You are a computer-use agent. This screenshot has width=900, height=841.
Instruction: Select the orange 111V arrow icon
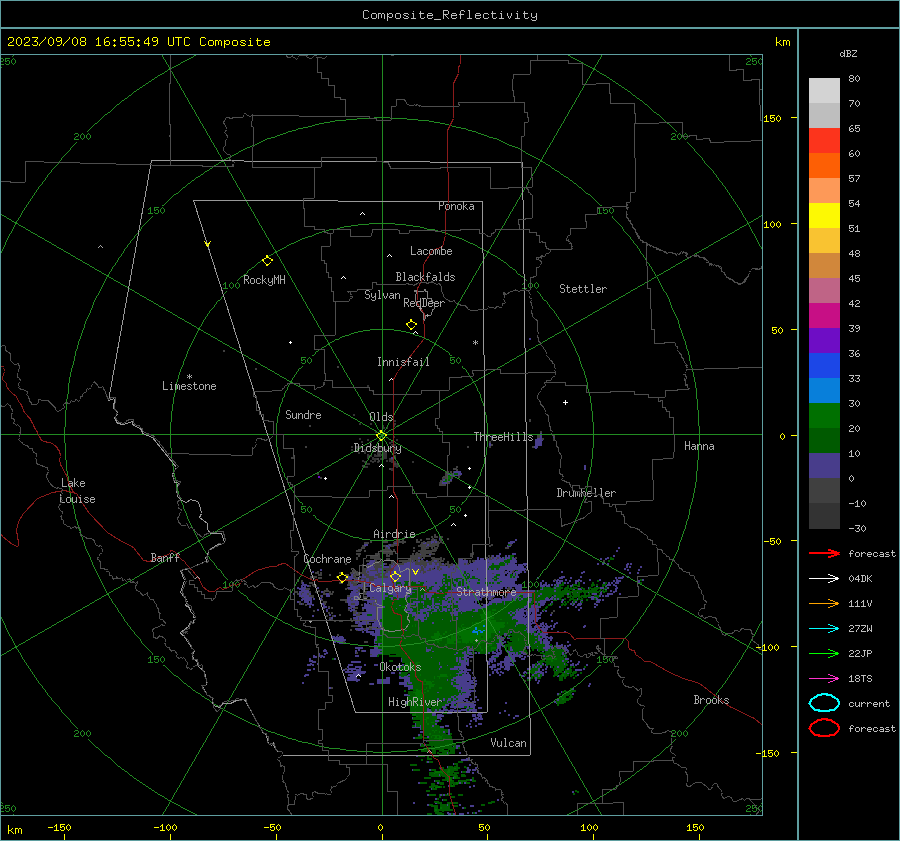[x=824, y=603]
